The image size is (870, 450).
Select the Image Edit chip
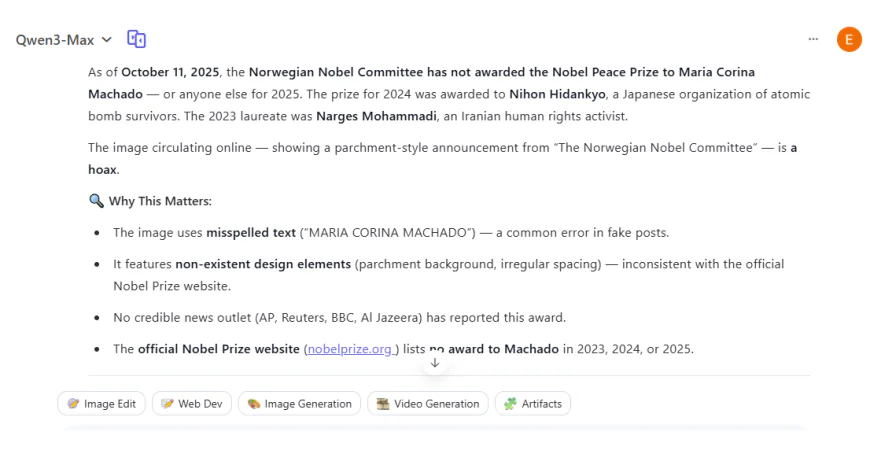pos(102,404)
